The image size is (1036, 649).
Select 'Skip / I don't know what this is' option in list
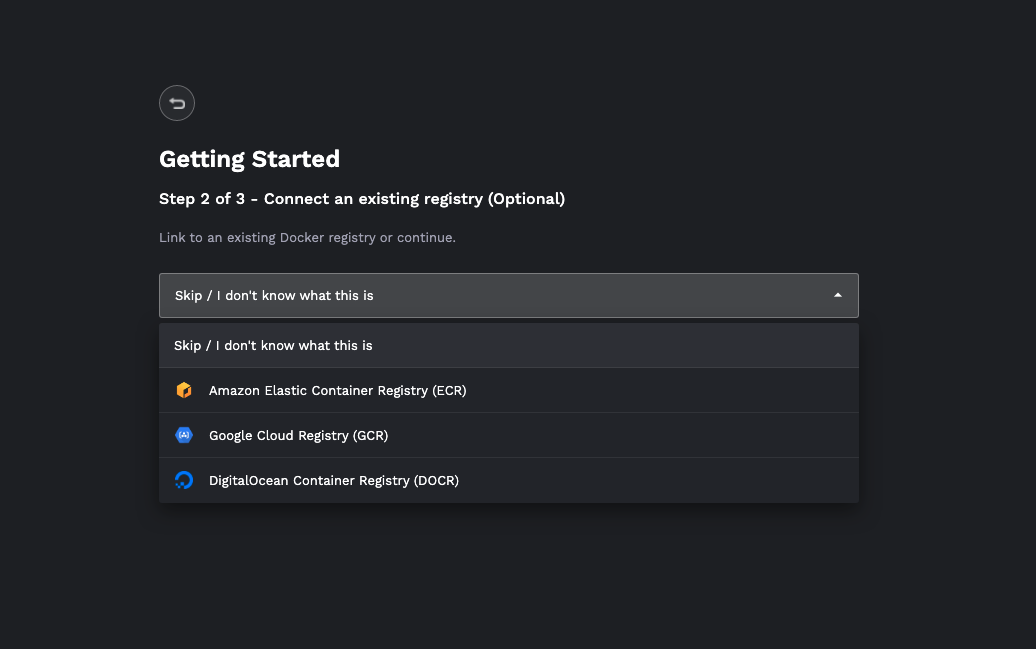pos(509,346)
